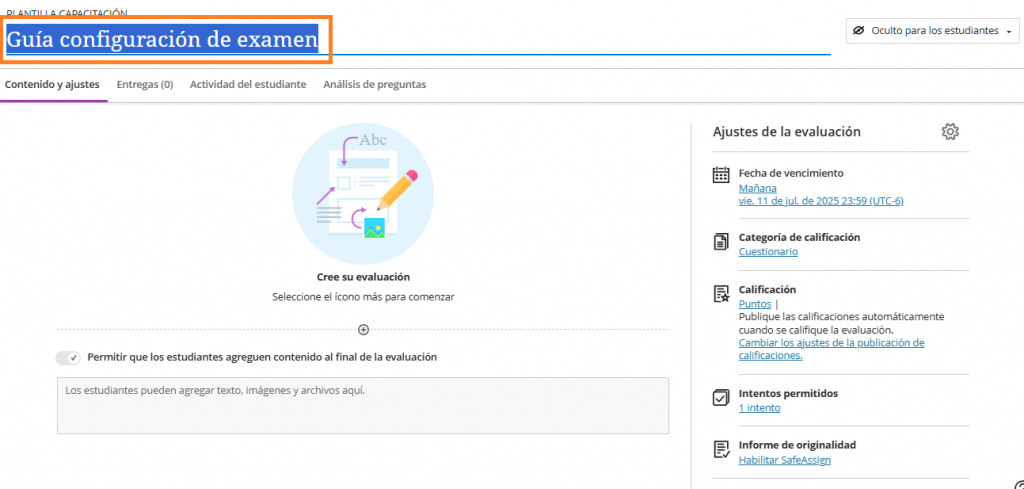Viewport: 1024px width, 489px height.
Task: Select the Contenido y ajustes tab
Action: 52,85
